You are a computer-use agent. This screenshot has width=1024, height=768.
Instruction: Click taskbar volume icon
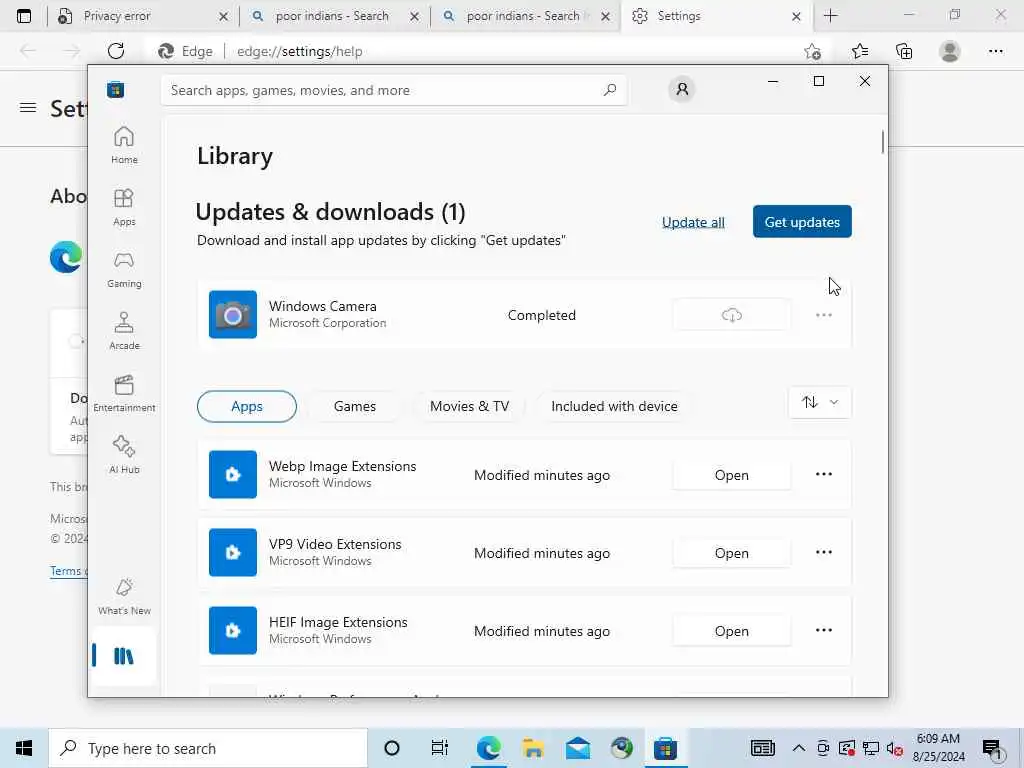pos(894,748)
